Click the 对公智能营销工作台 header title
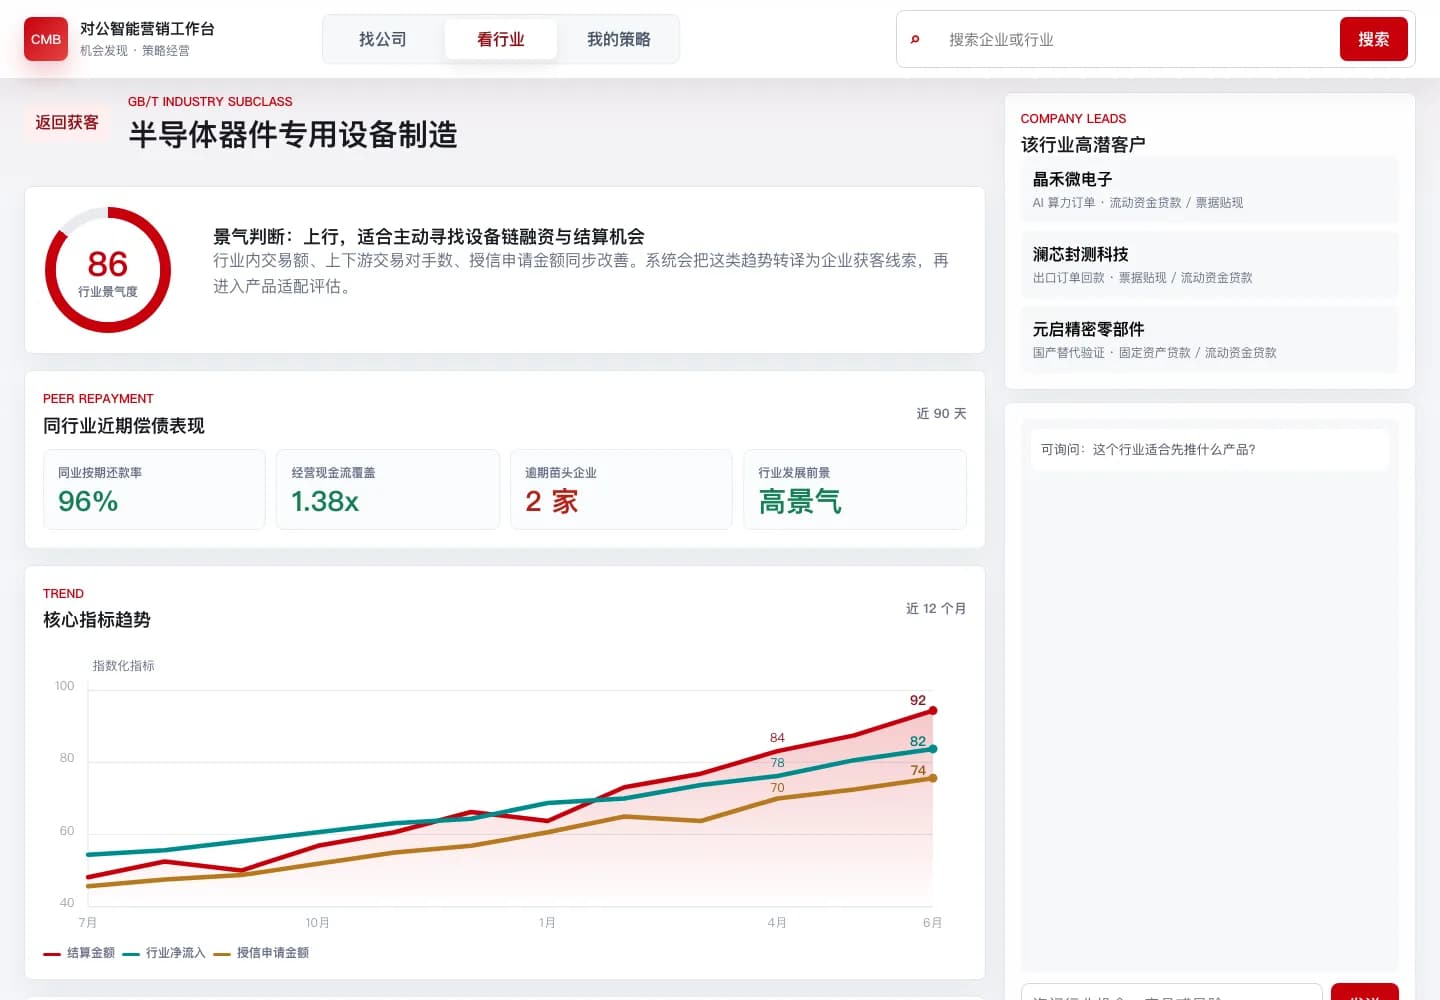Image resolution: width=1440 pixels, height=1000 pixels. pyautogui.click(x=147, y=29)
